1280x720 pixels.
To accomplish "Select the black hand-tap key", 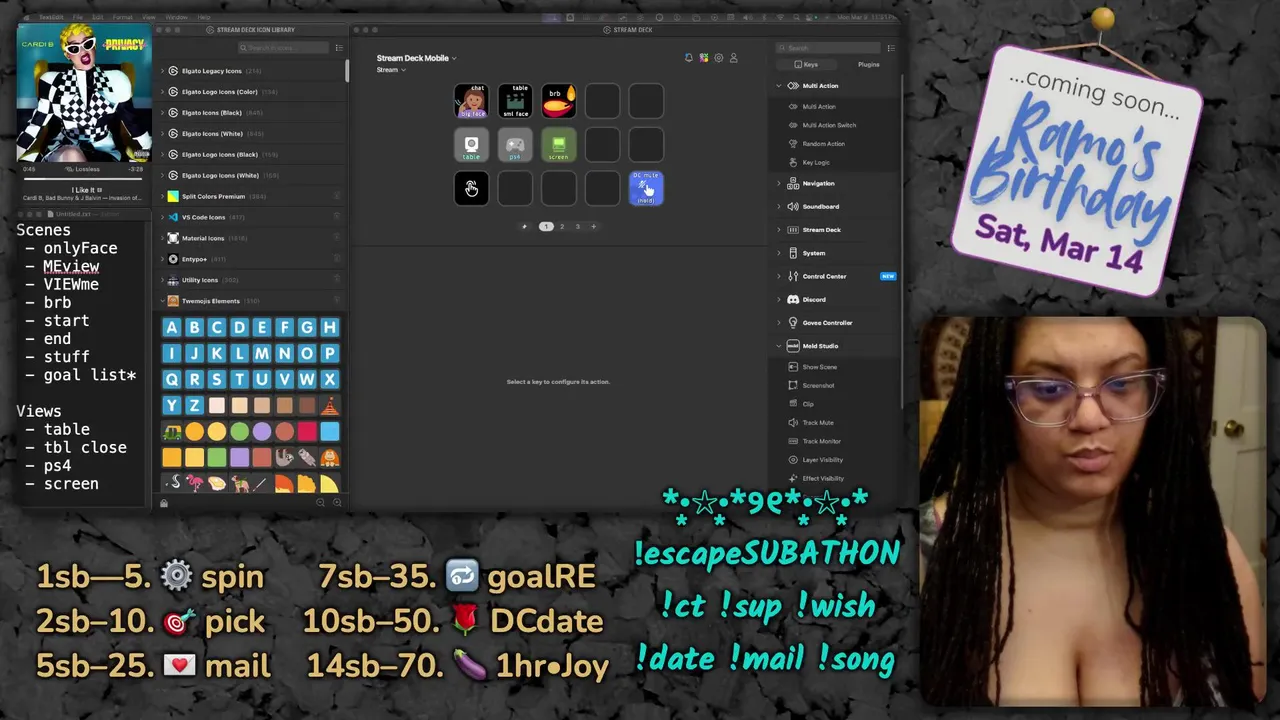I will coord(471,189).
